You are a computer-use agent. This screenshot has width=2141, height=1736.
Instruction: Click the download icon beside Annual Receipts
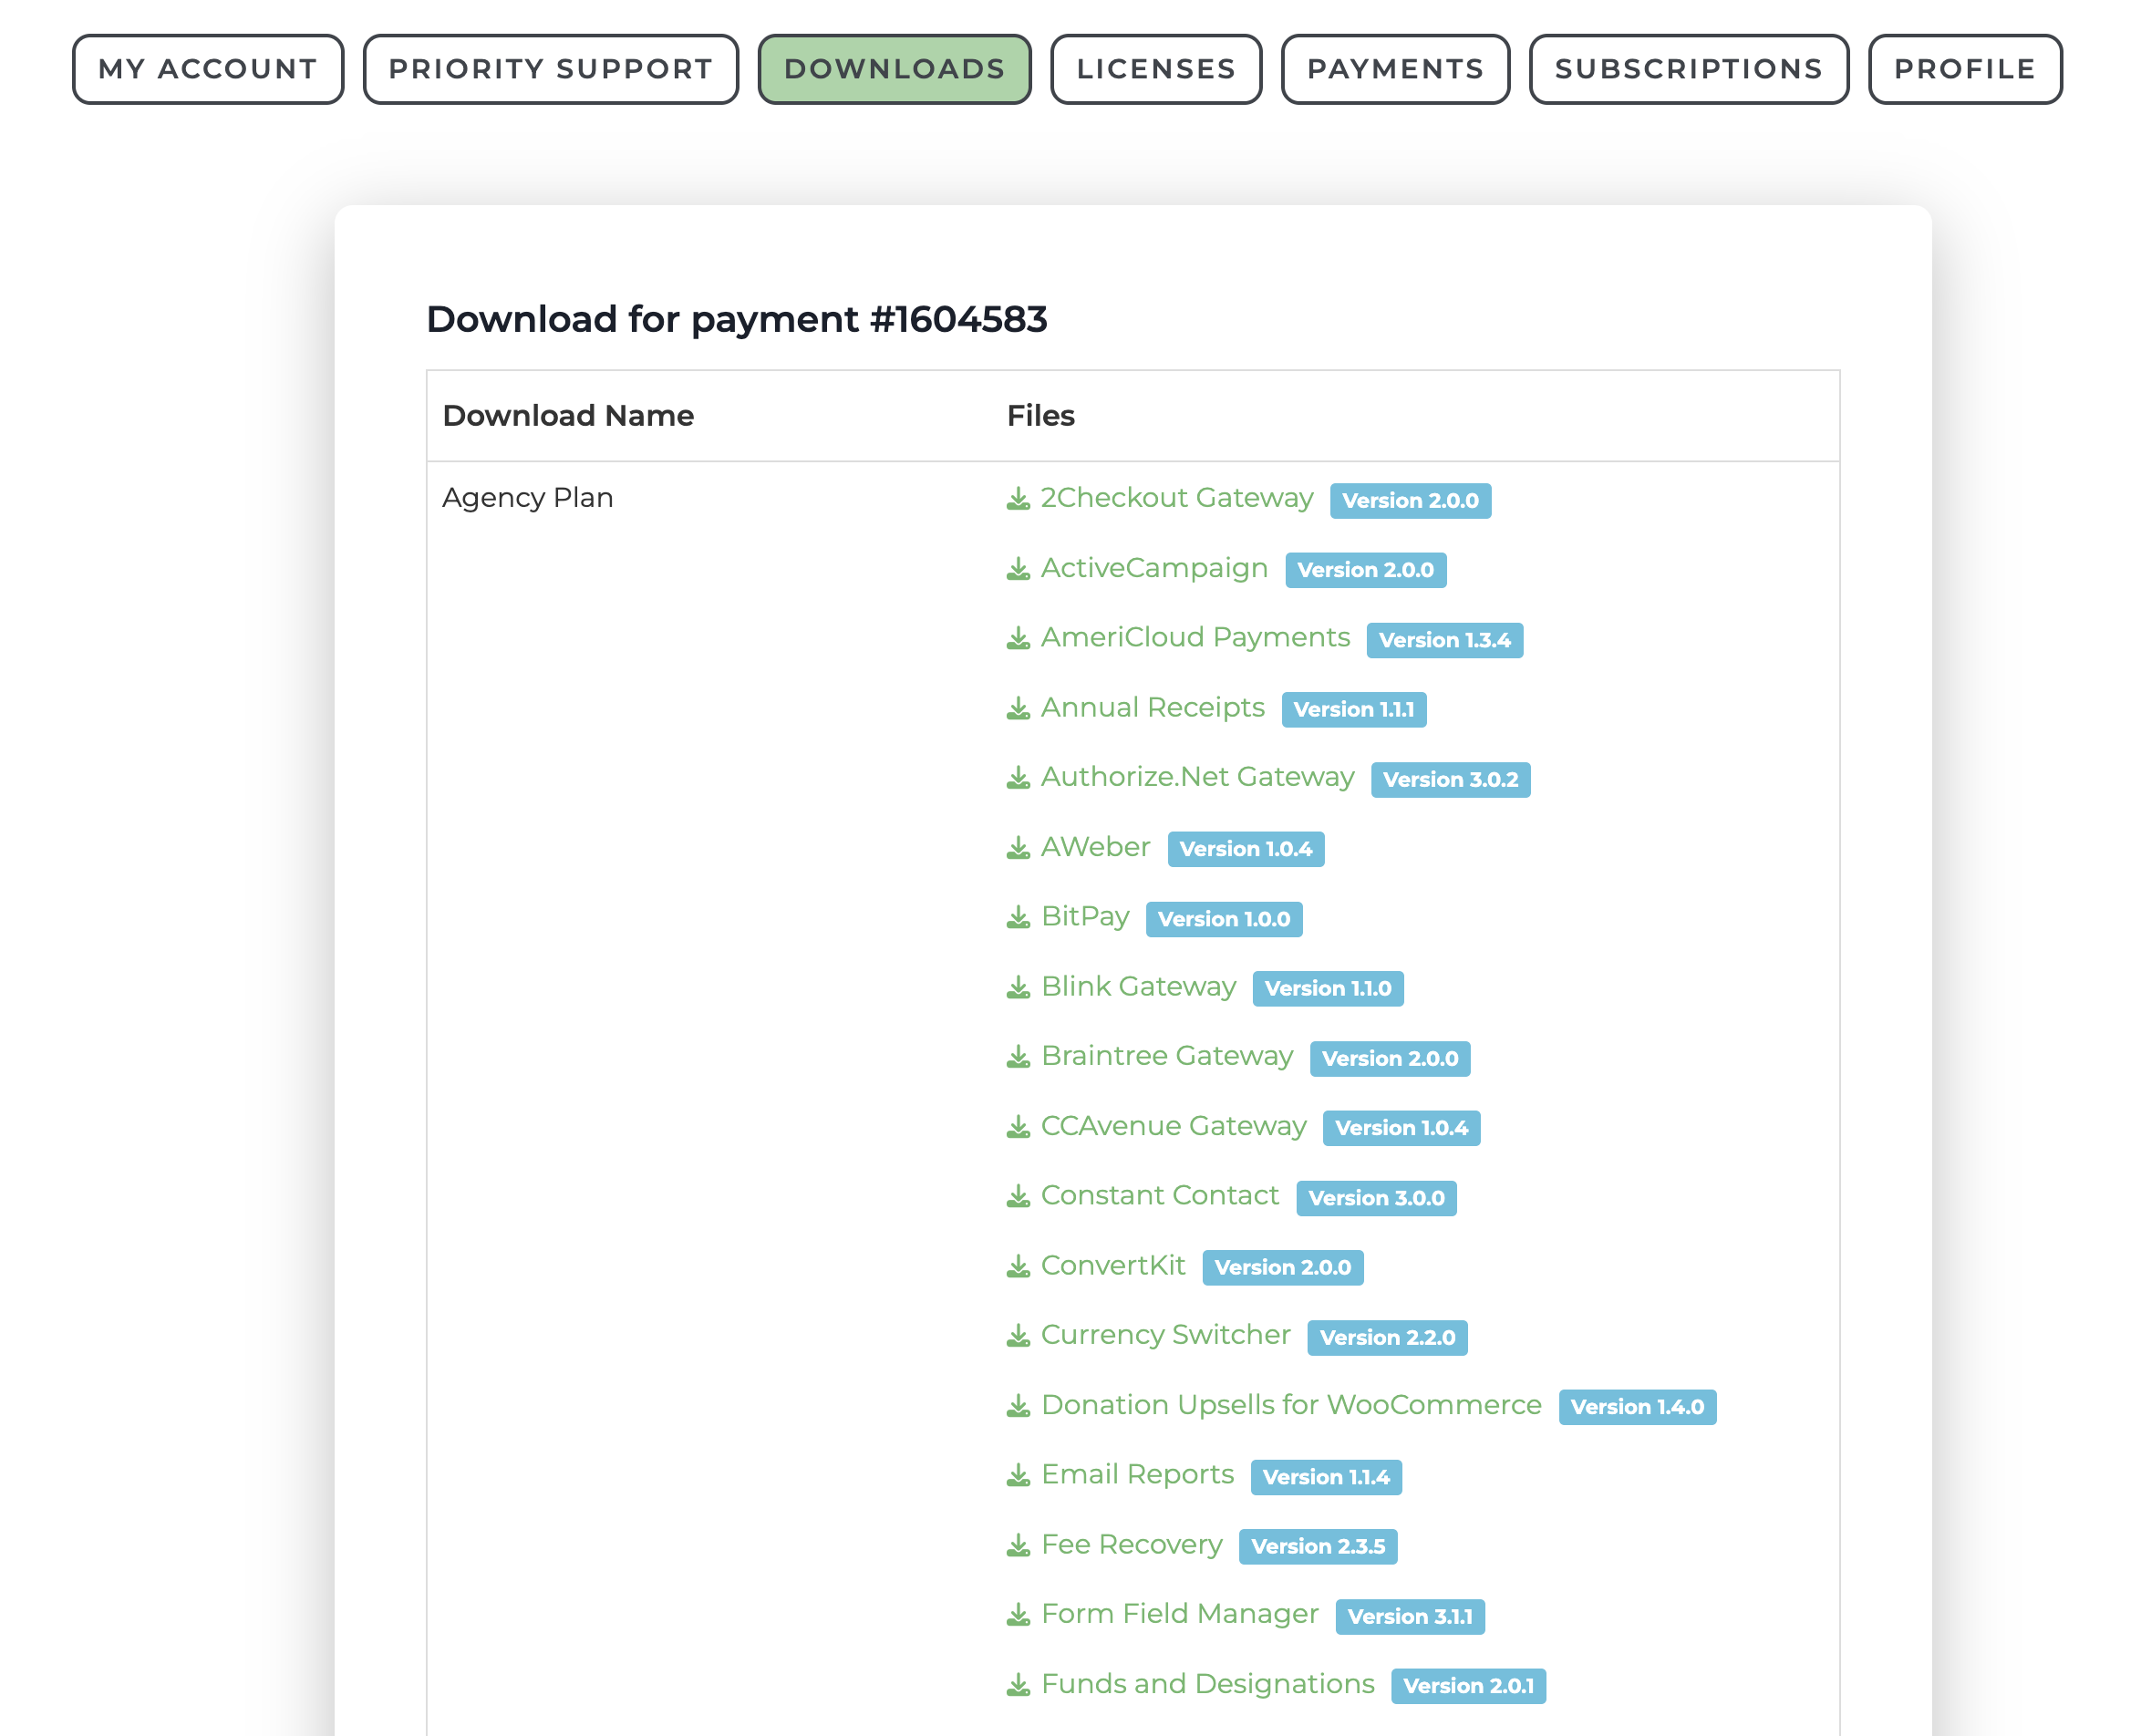point(1017,707)
